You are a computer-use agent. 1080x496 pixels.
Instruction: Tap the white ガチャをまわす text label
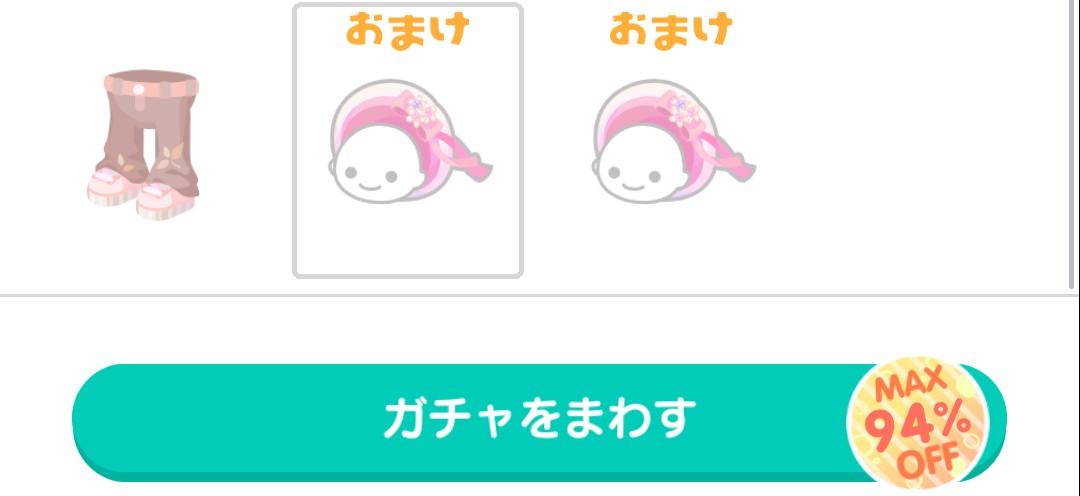click(539, 417)
